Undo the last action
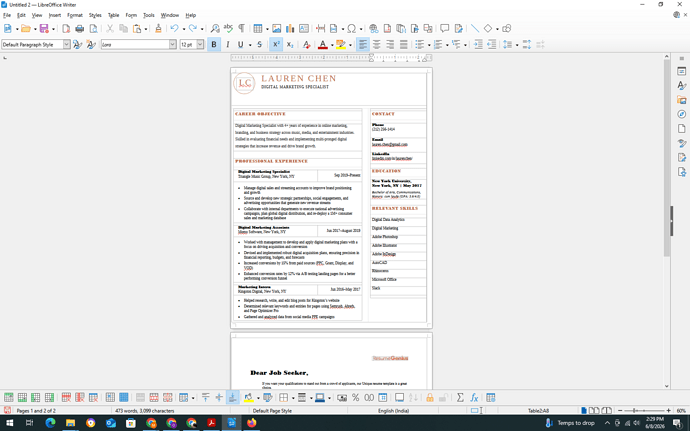This screenshot has width=690, height=431. (x=174, y=29)
